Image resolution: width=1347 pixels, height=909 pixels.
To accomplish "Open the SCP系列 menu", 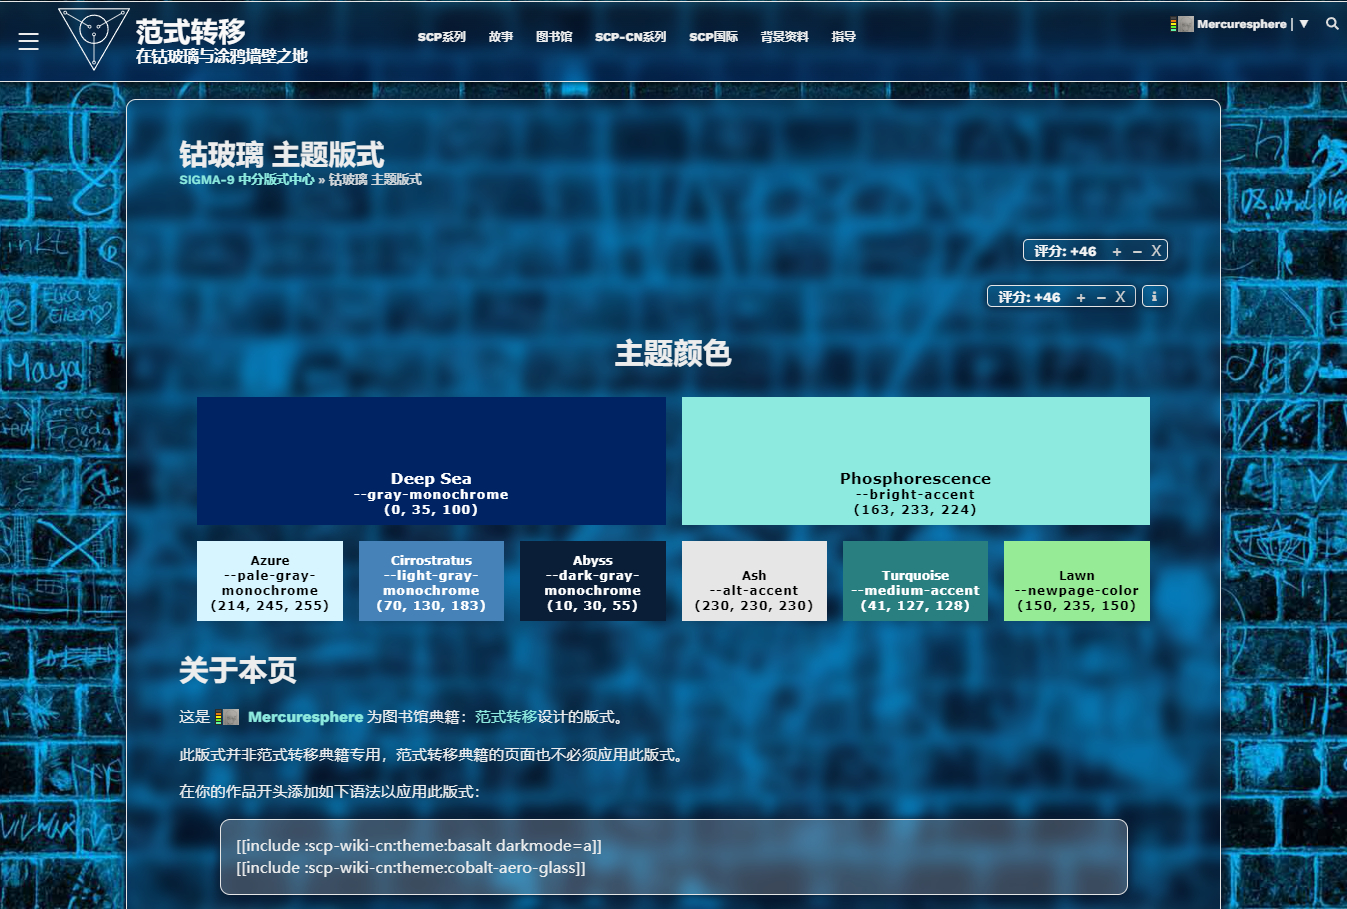I will click(441, 37).
